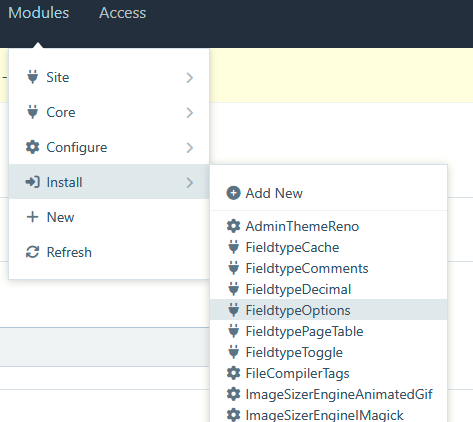Viewport: 473px width, 422px height.
Task: Click the gear icon next to Configure
Action: point(33,147)
